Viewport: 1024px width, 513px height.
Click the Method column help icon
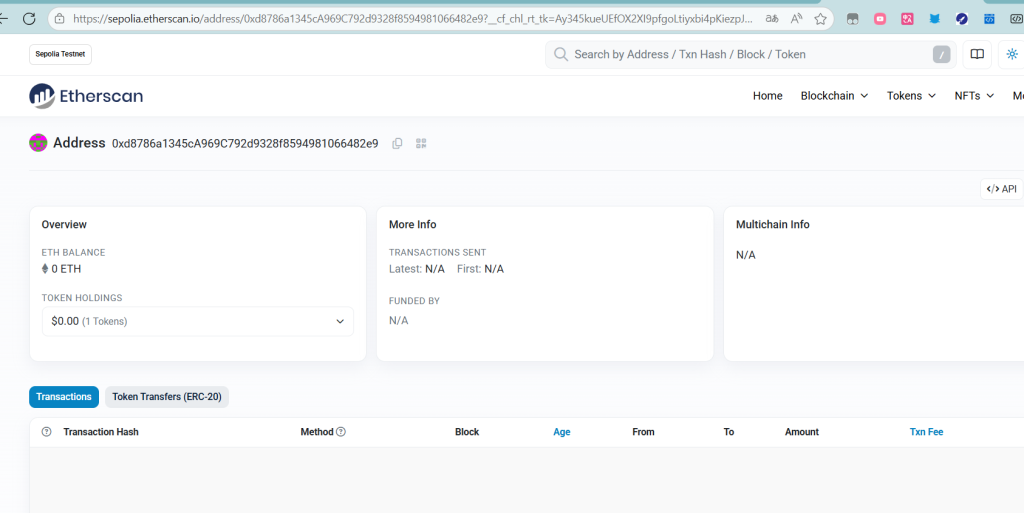(x=341, y=432)
